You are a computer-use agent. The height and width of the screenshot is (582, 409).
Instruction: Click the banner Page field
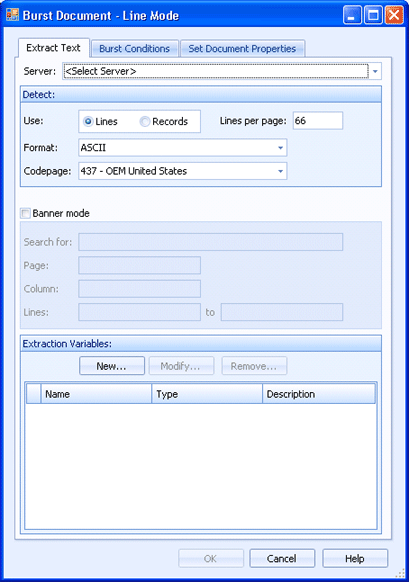point(140,265)
